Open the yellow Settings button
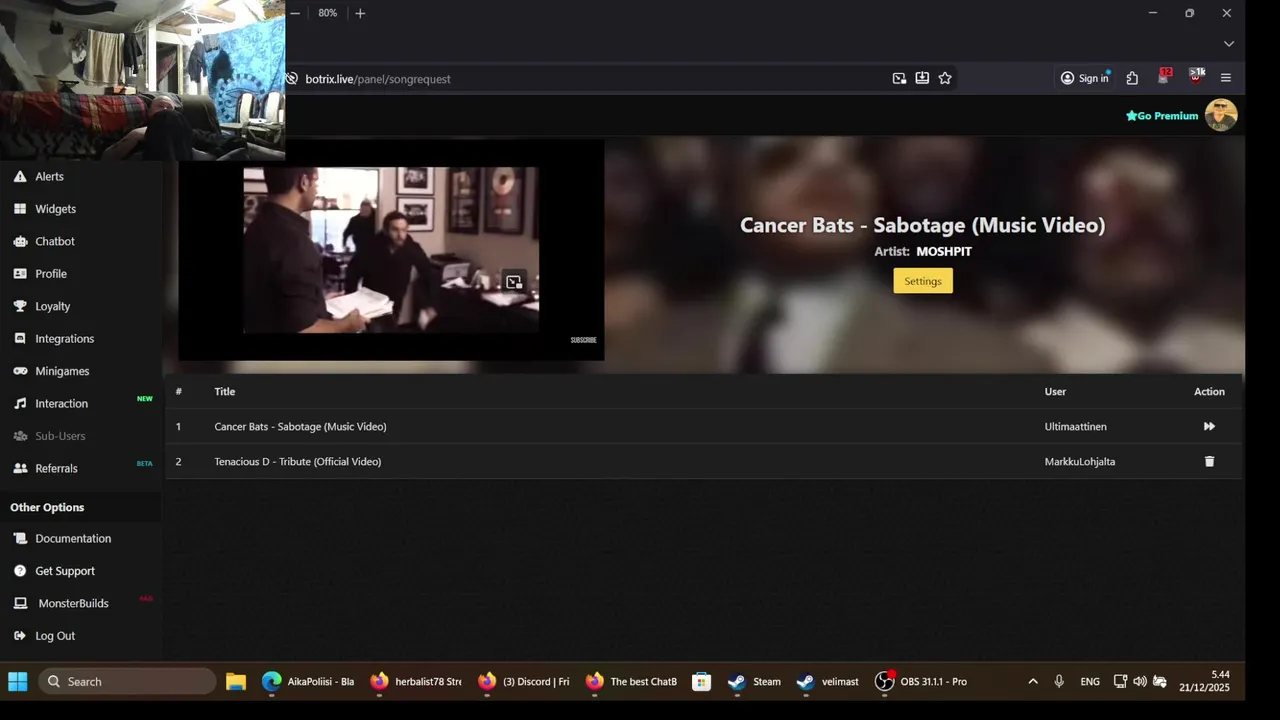The image size is (1280, 720). (x=923, y=281)
